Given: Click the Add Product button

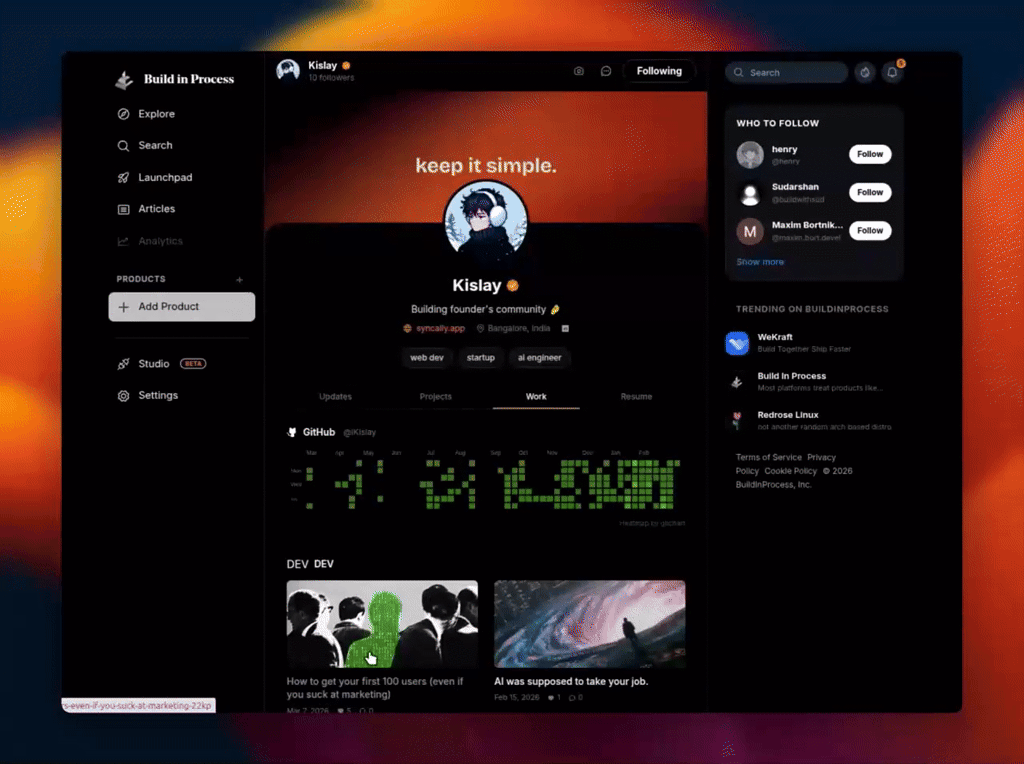Looking at the screenshot, I should point(182,307).
